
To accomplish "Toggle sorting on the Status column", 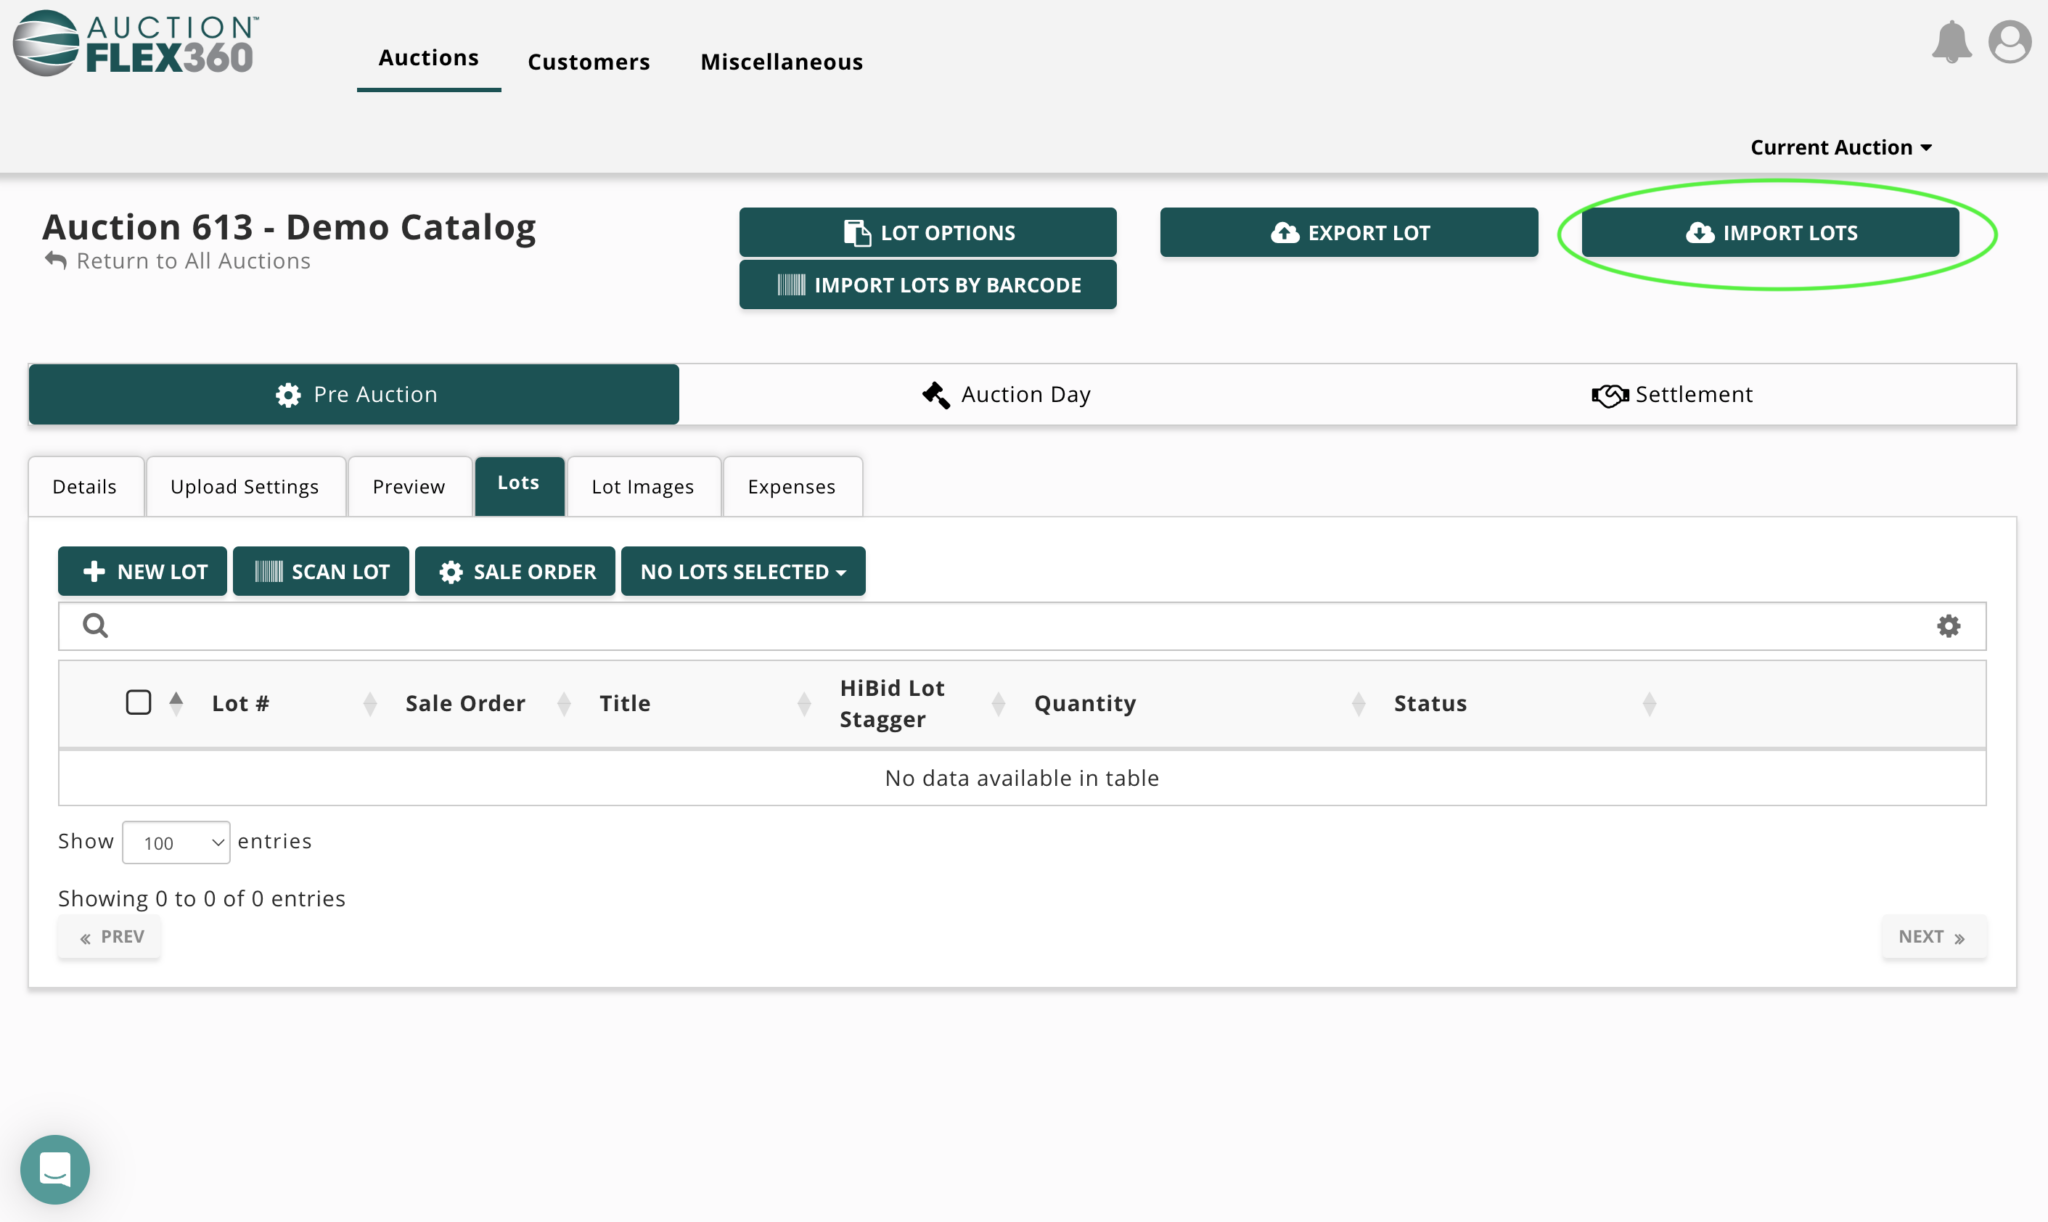I will click(1650, 703).
